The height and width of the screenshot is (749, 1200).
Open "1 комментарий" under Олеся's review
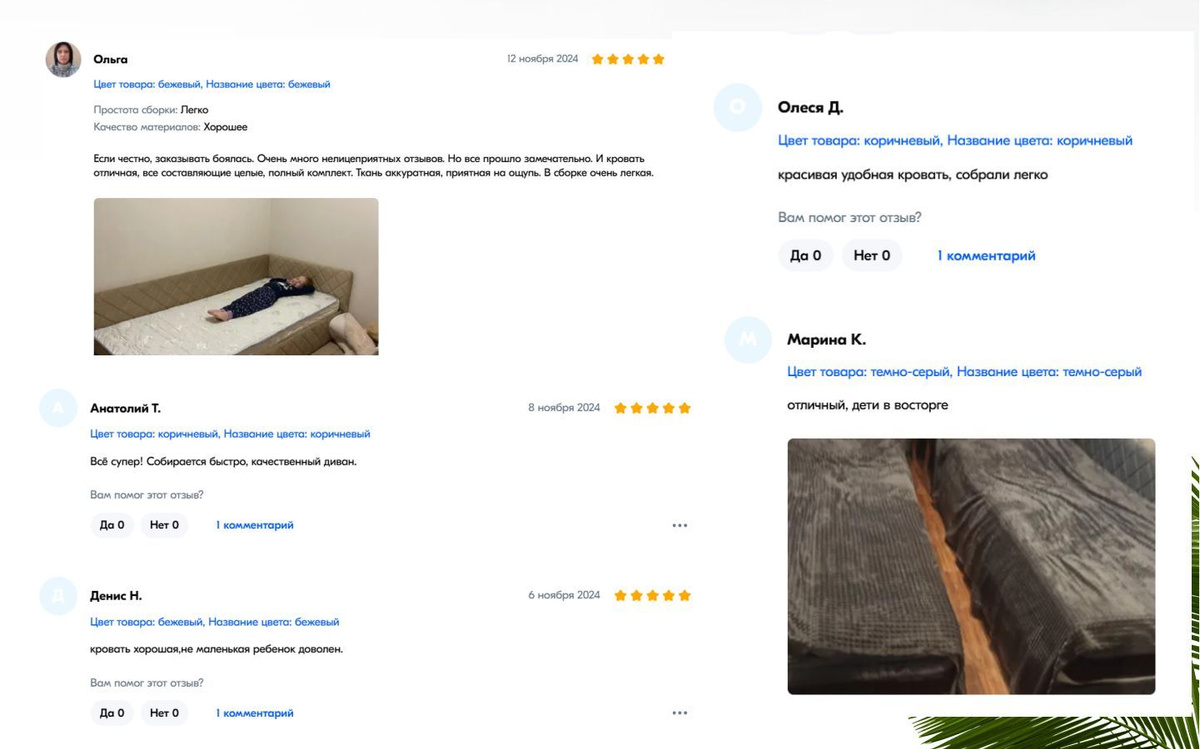pos(986,256)
